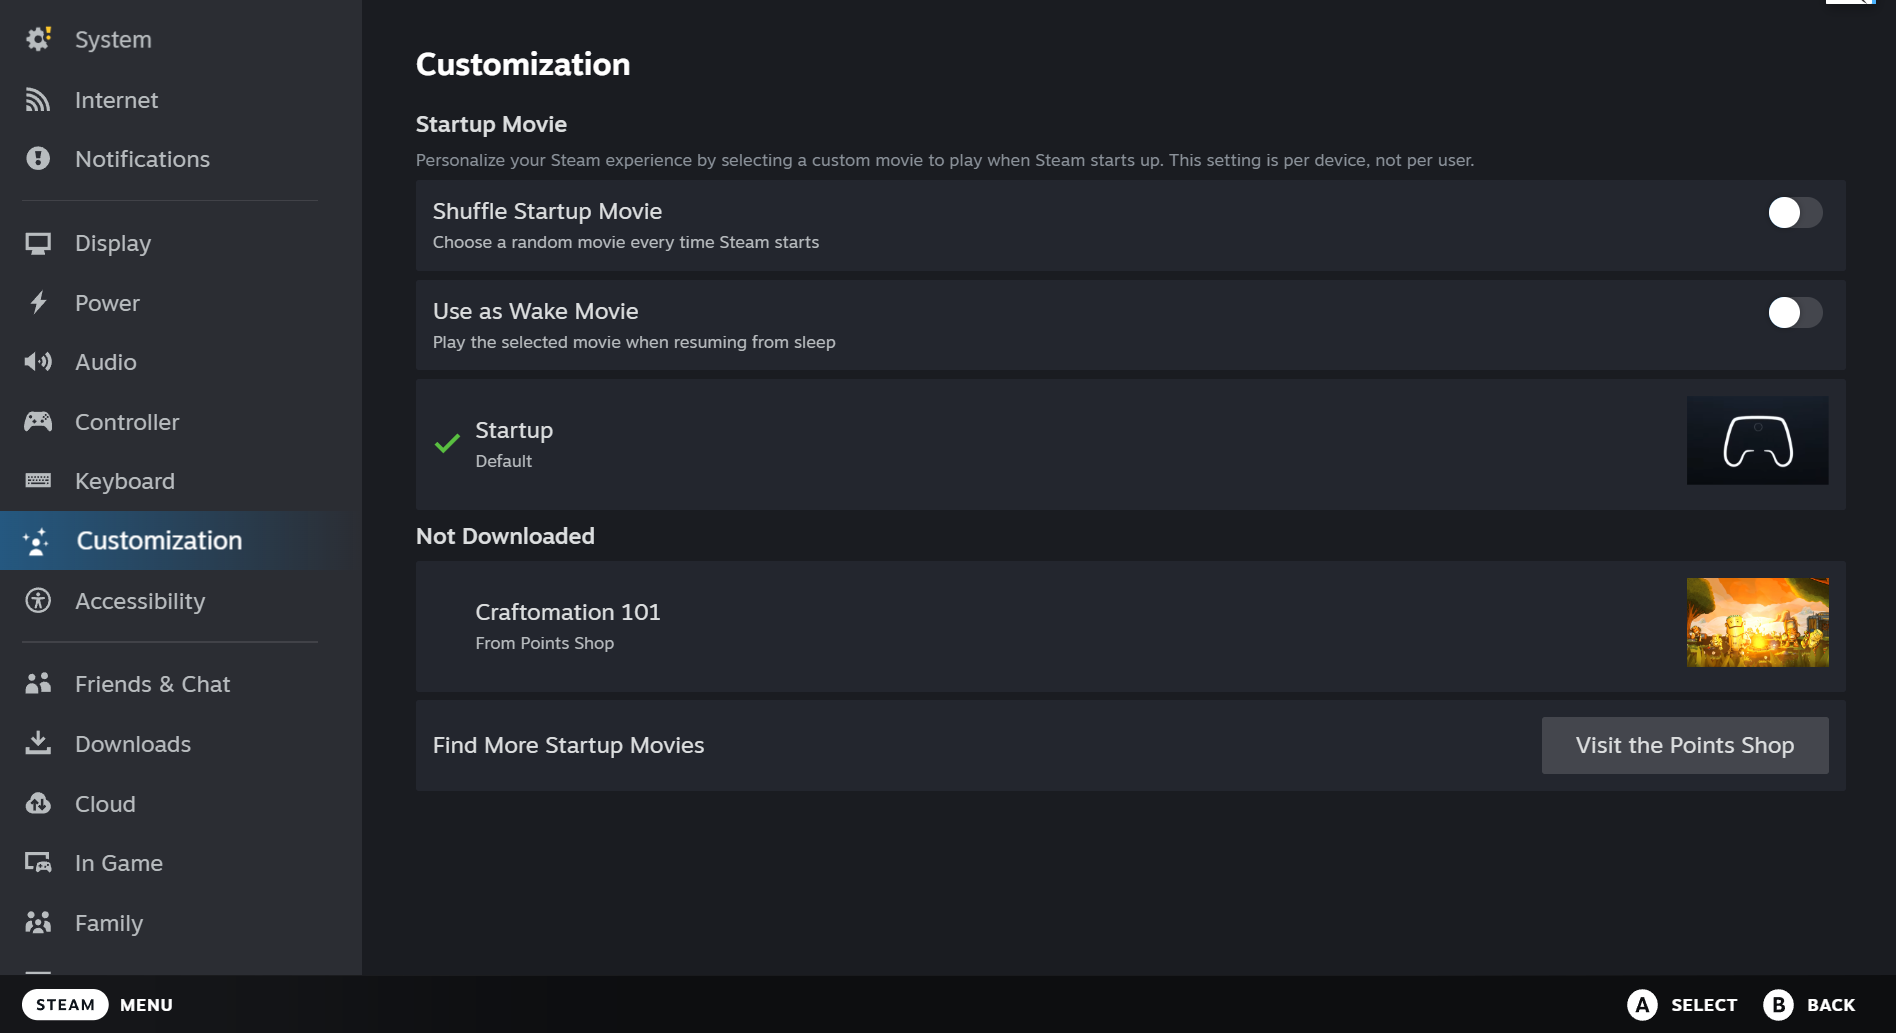The height and width of the screenshot is (1033, 1896).
Task: Click the Craftomation 101 movie thumbnail
Action: pos(1757,622)
